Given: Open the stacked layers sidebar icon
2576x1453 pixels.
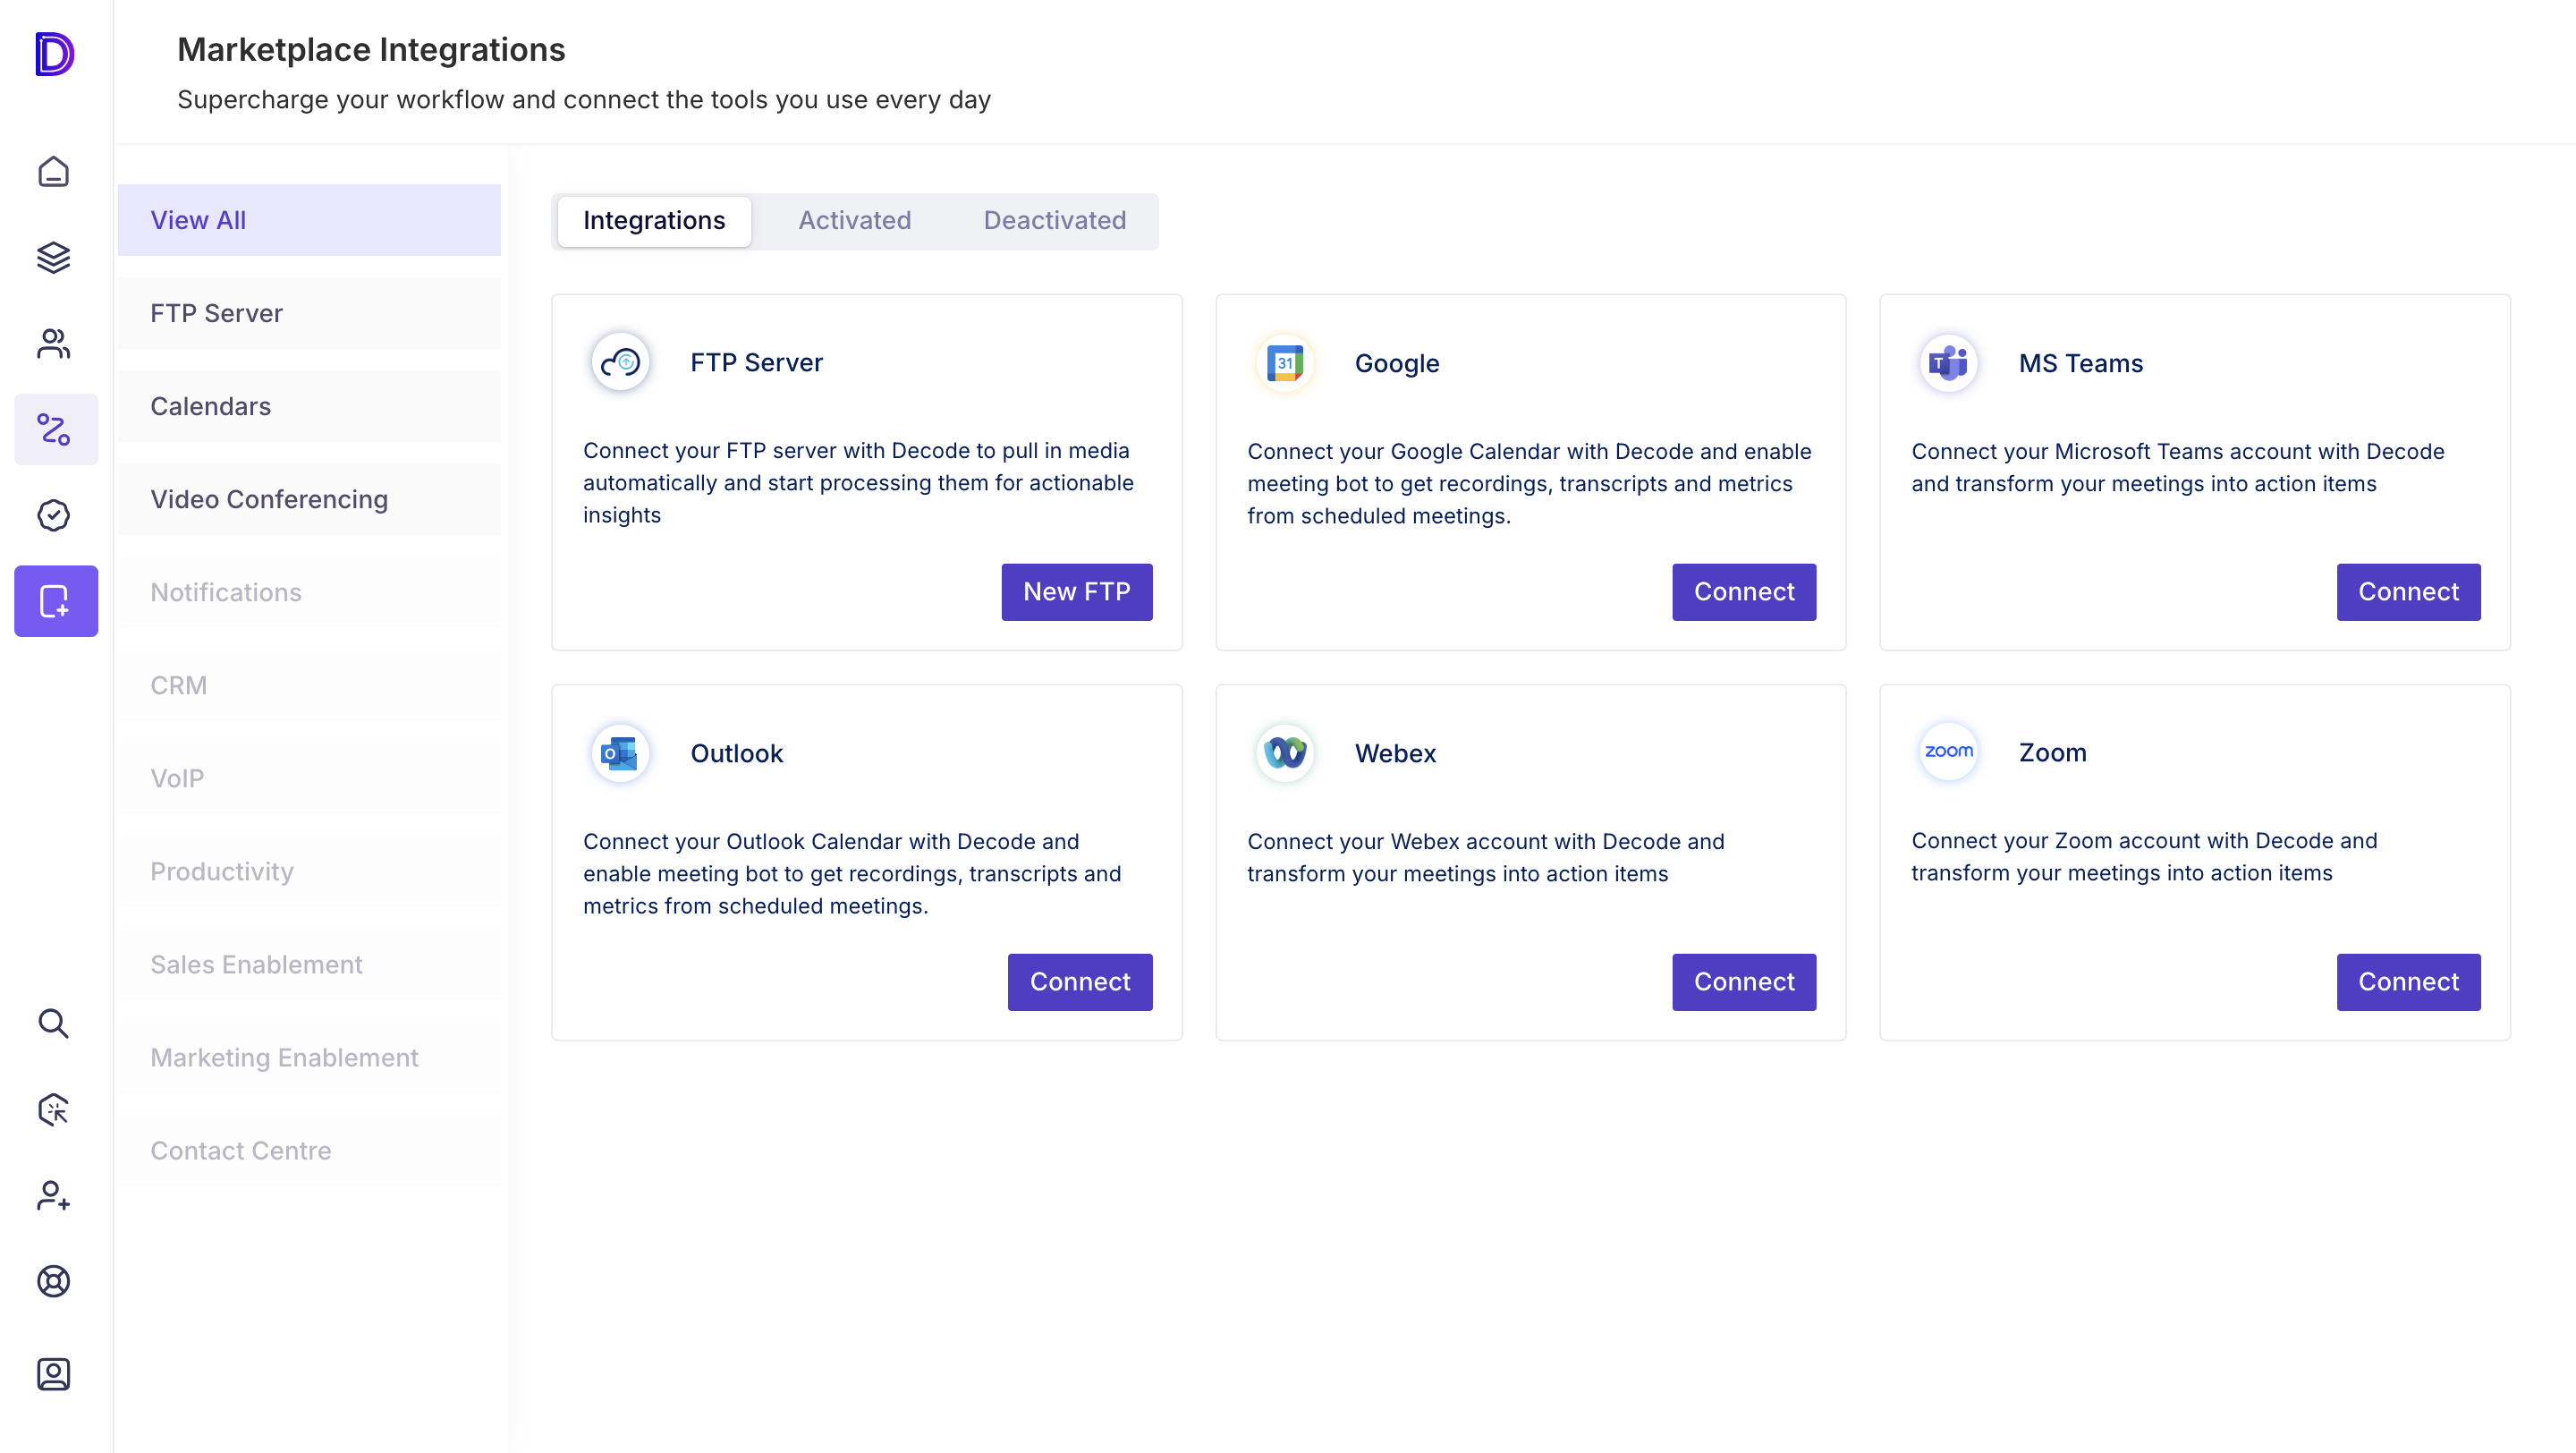Looking at the screenshot, I should (54, 258).
